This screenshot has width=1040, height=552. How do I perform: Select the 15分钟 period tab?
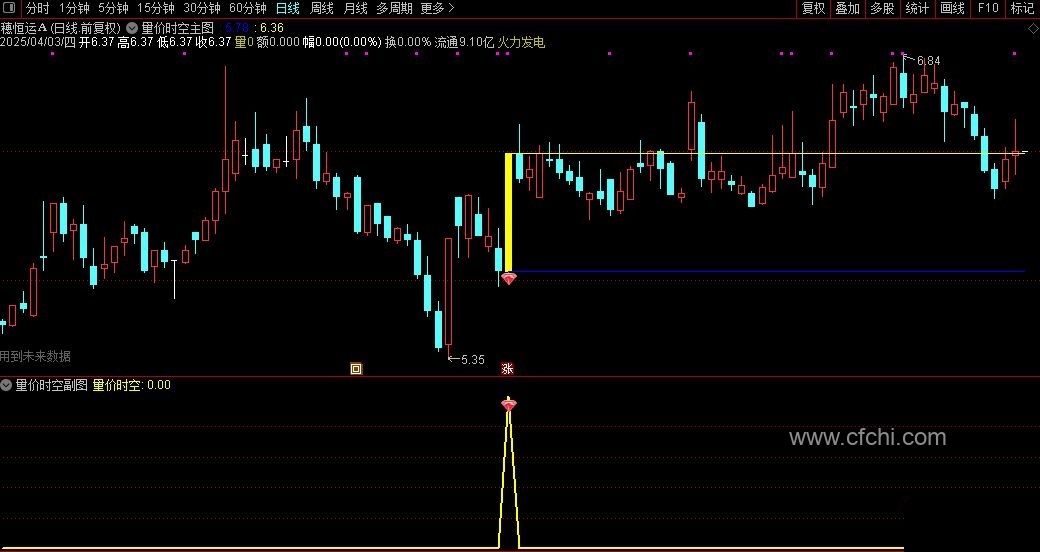point(155,8)
